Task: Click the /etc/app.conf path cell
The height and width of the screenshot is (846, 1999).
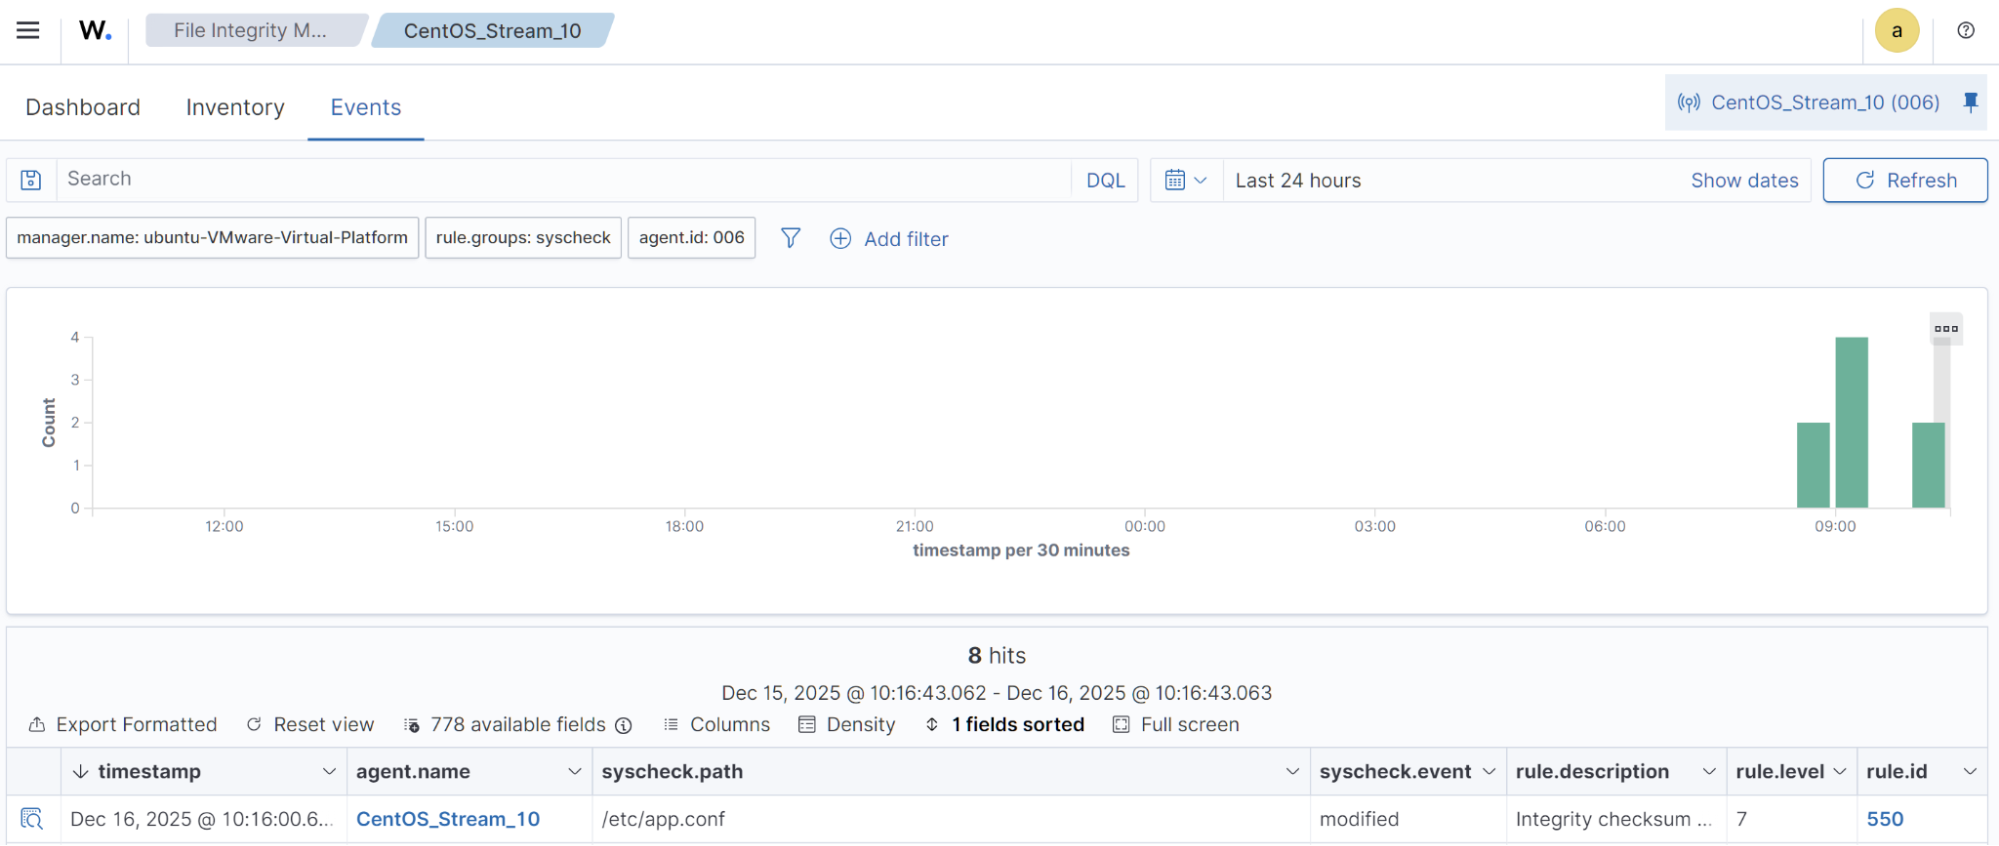Action: [951, 819]
